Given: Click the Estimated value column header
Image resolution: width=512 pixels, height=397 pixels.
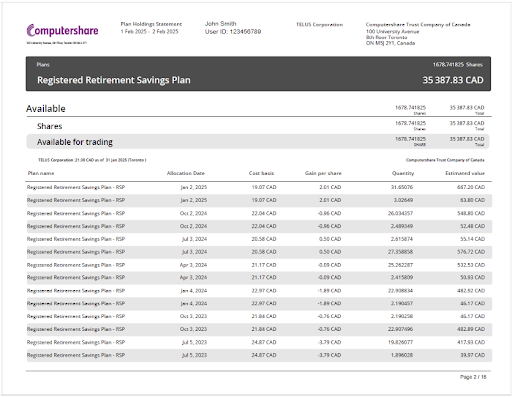Looking at the screenshot, I should click(x=465, y=173).
